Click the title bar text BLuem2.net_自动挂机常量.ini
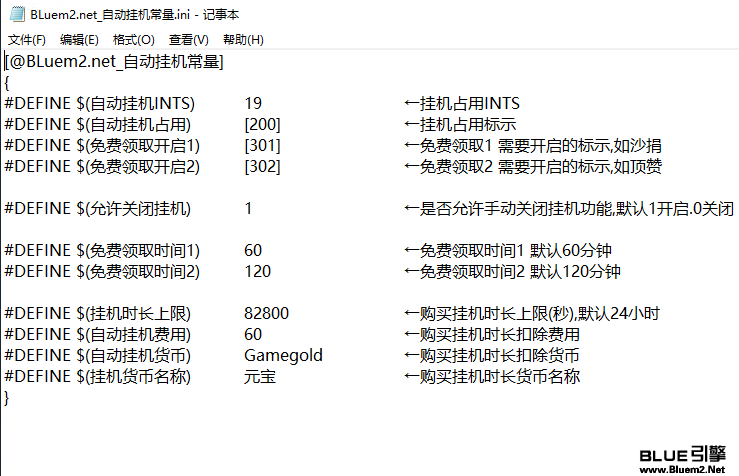The height and width of the screenshot is (476, 739). [110, 15]
